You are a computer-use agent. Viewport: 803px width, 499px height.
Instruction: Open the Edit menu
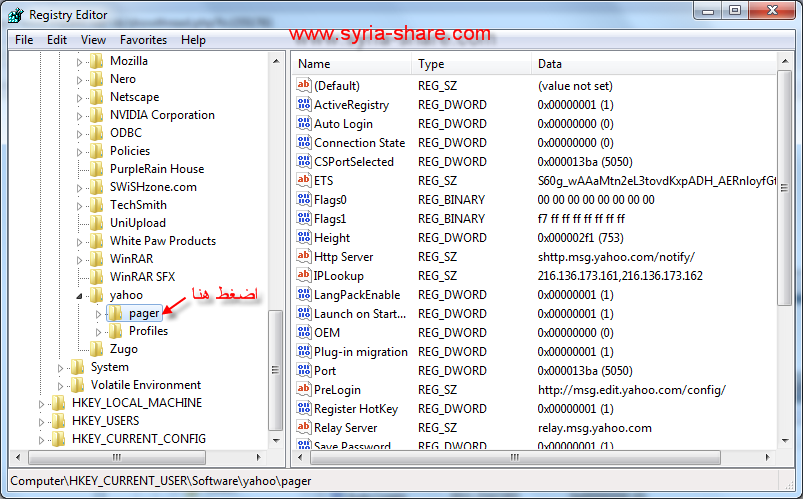[x=57, y=40]
